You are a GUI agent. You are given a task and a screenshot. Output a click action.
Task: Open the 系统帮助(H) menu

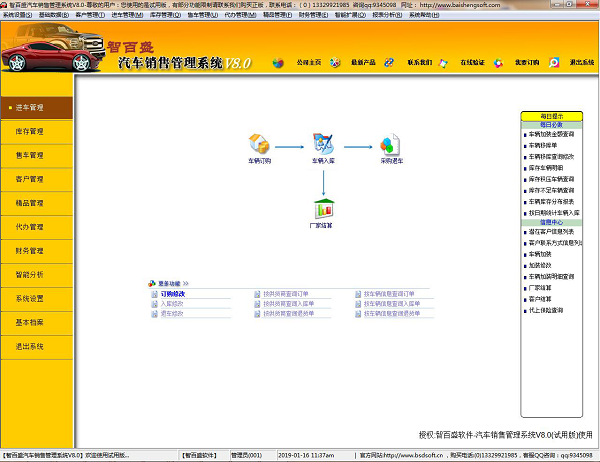point(424,15)
